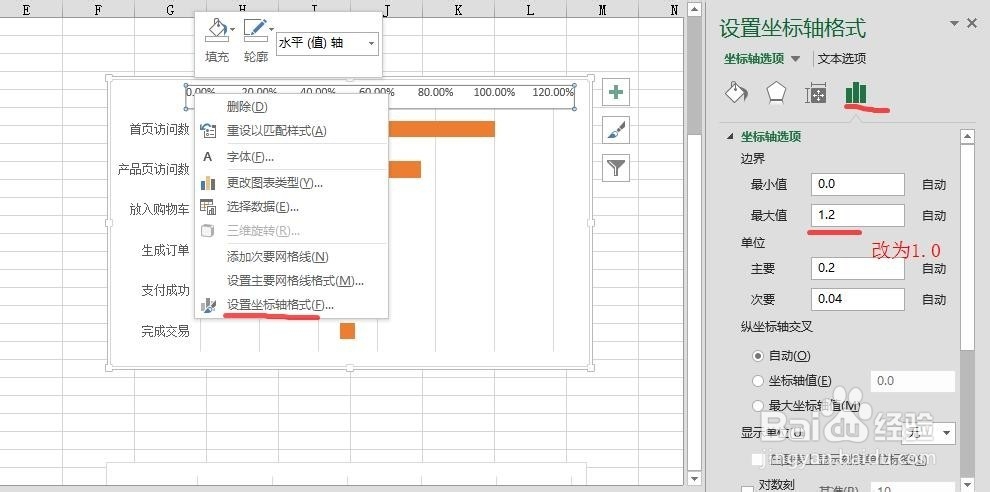Click axis label 80.00%
990x492 pixels.
436,92
